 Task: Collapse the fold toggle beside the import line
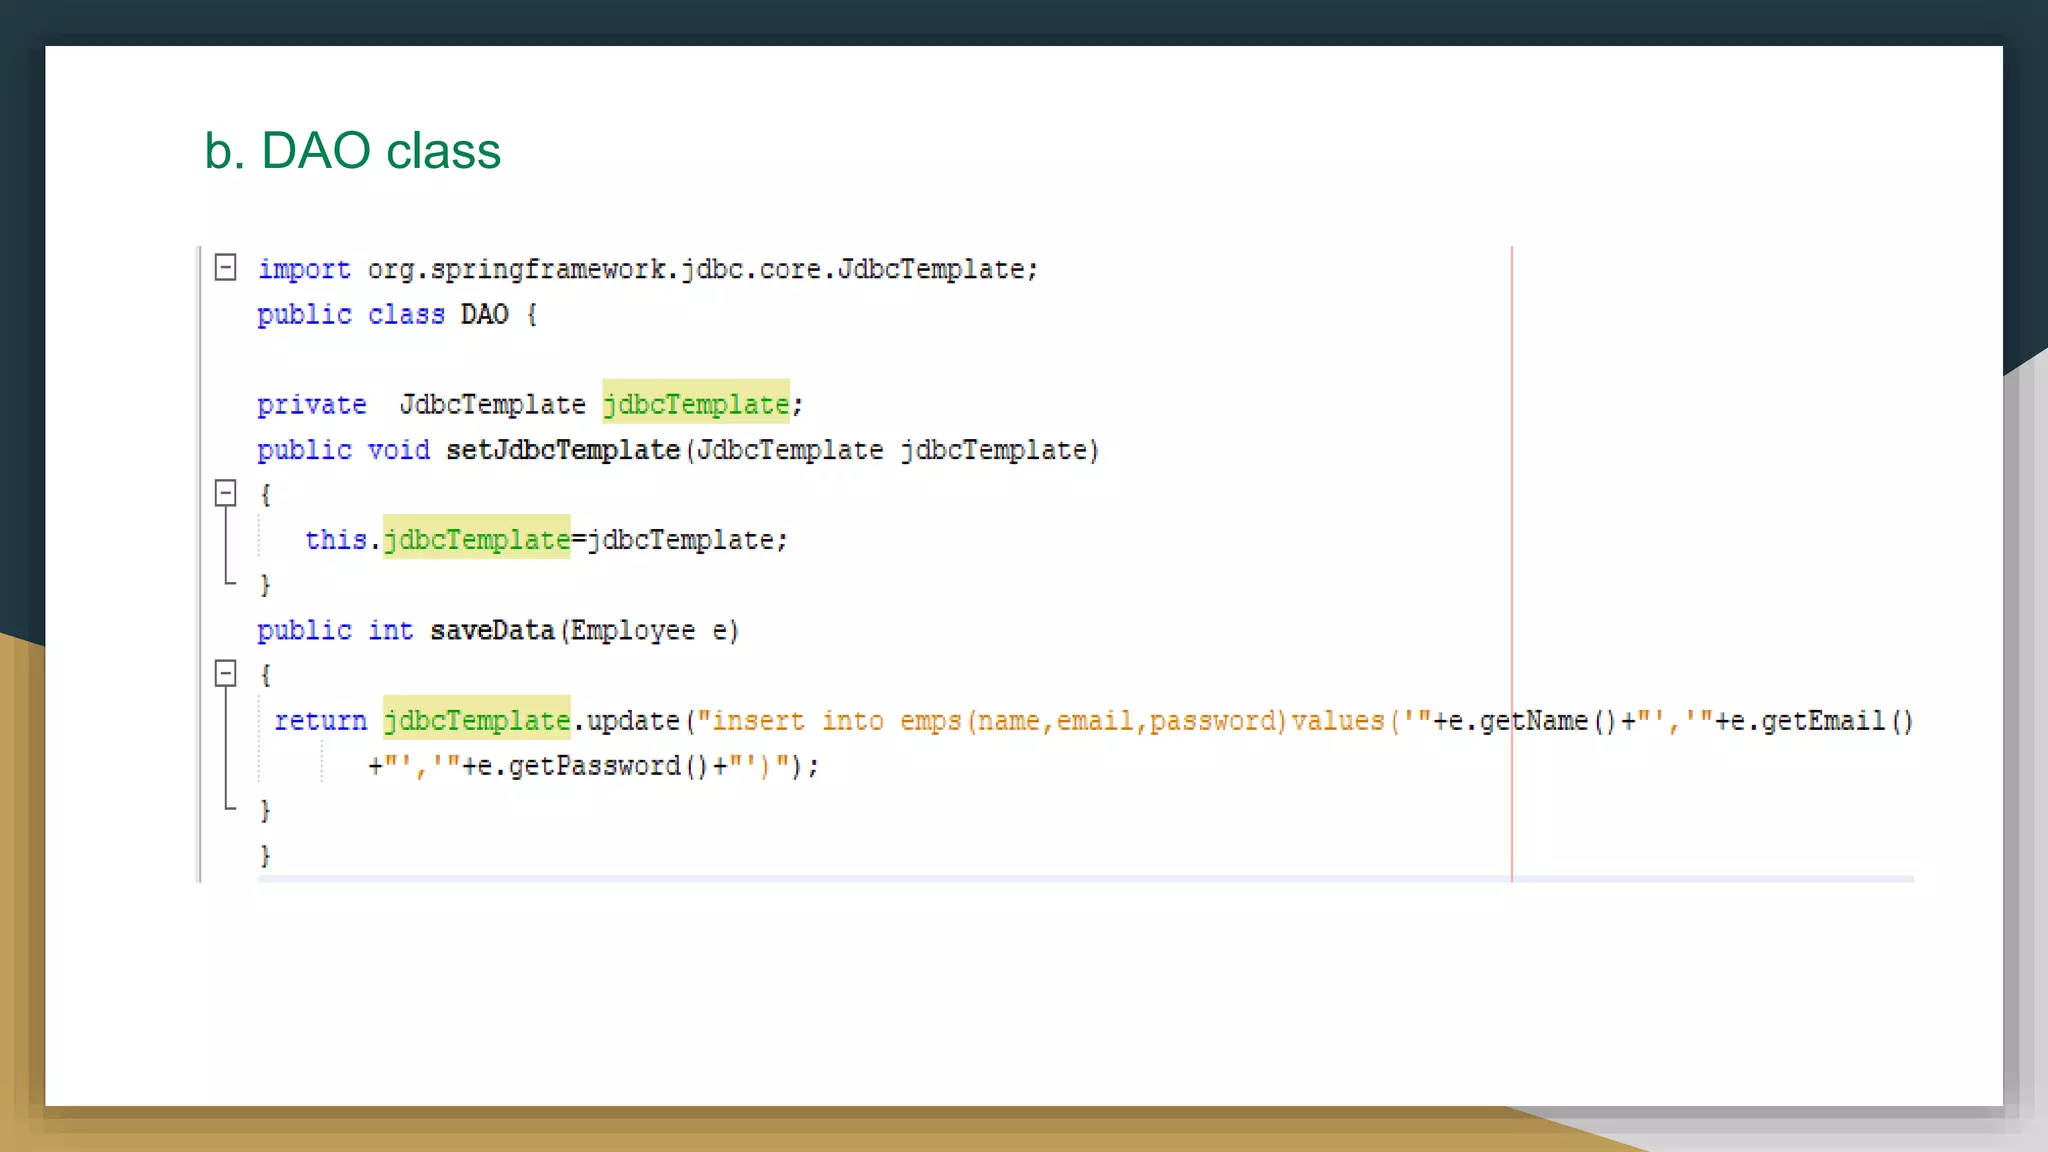225,268
